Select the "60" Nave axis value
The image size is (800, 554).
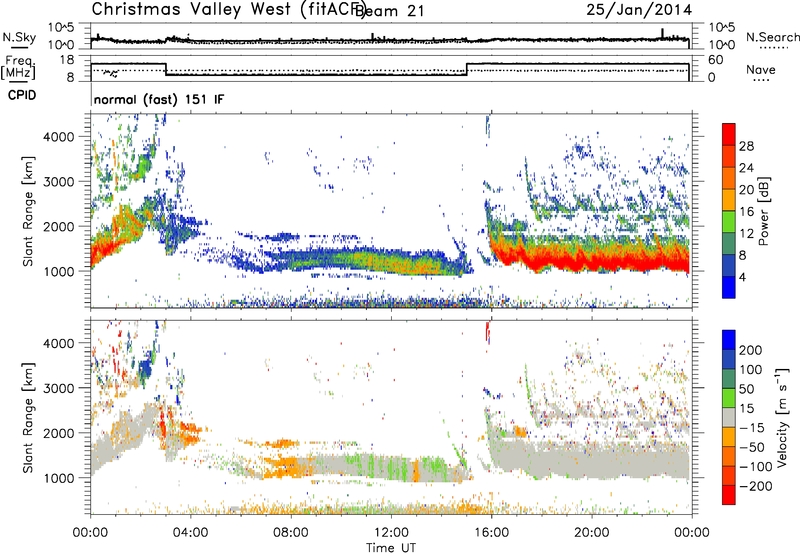click(x=716, y=60)
